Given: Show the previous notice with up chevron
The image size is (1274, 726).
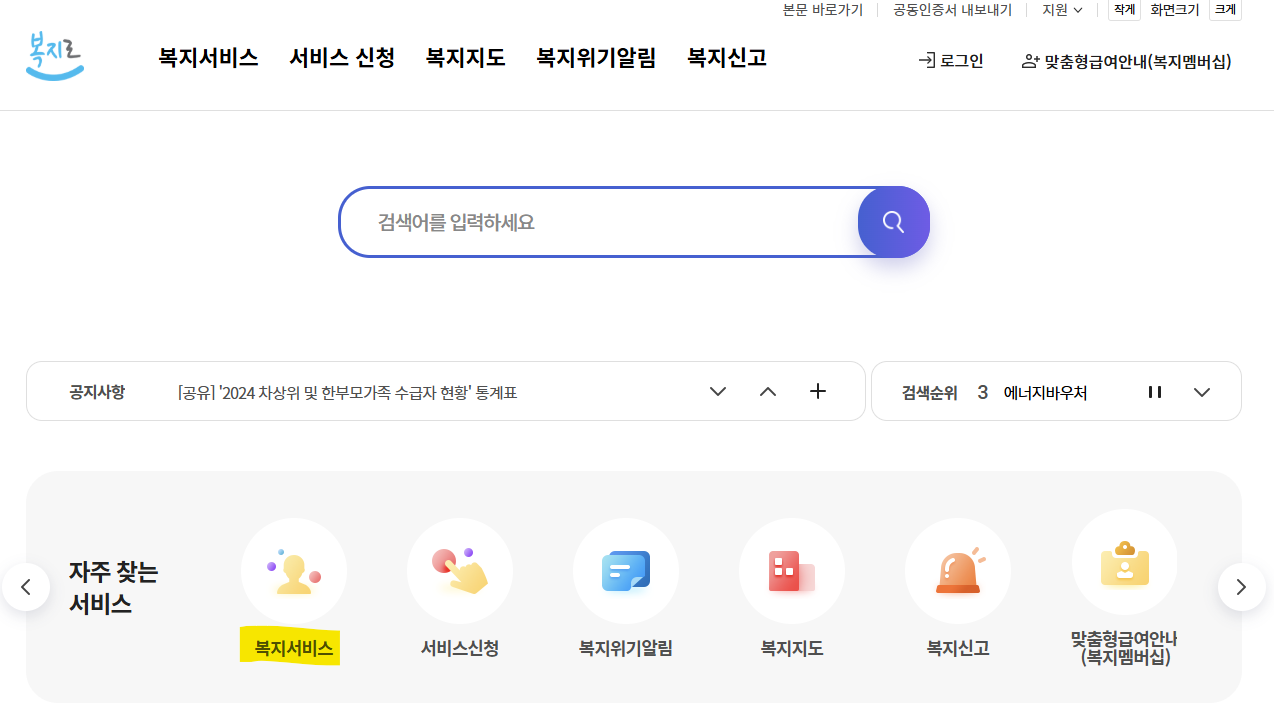Looking at the screenshot, I should (768, 391).
